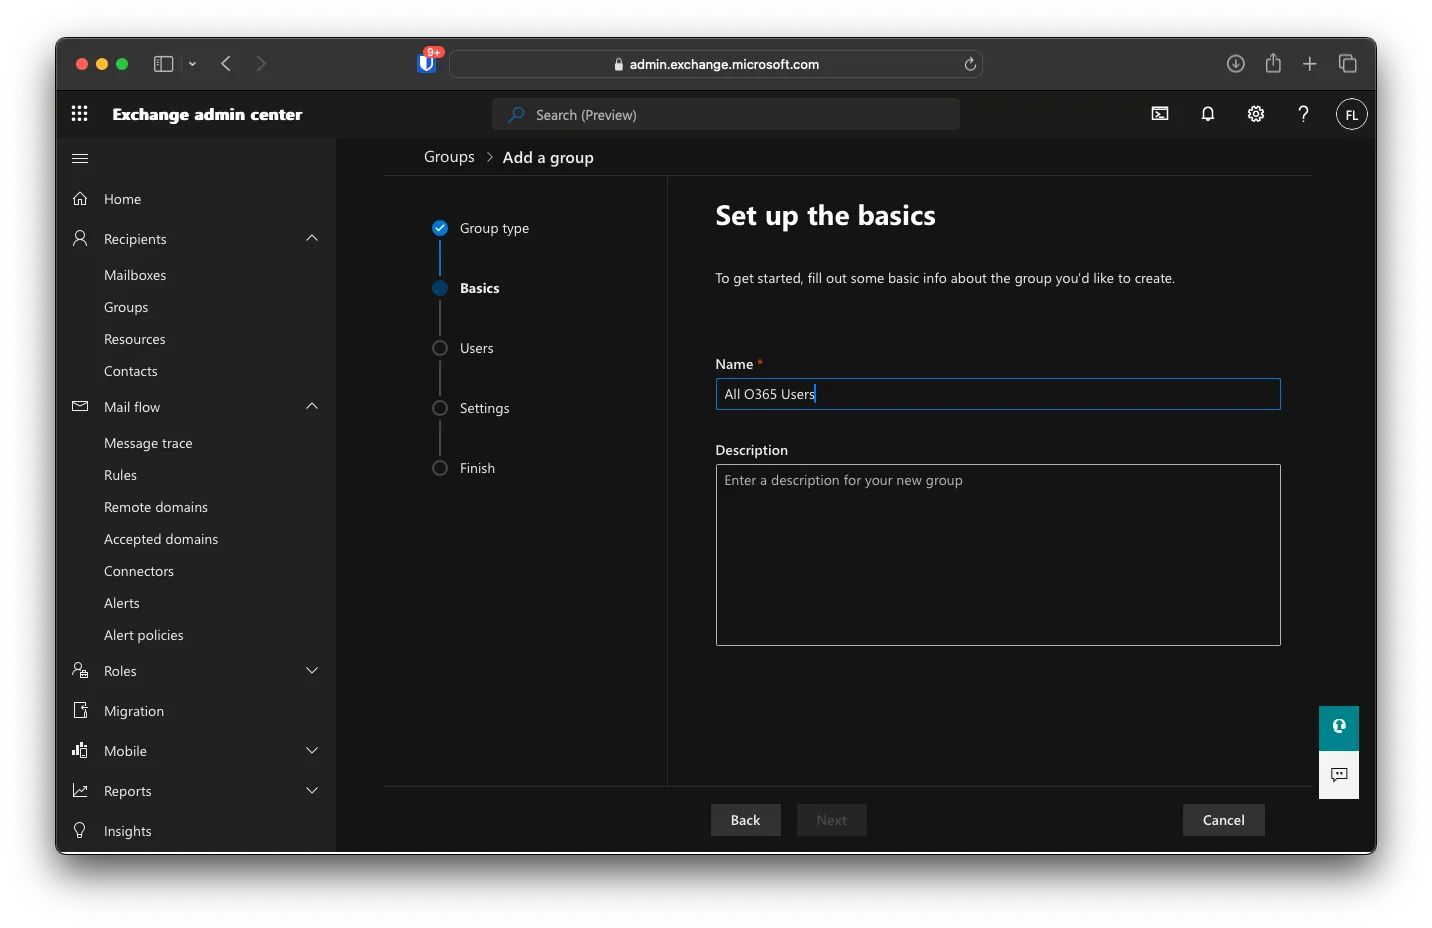This screenshot has width=1432, height=928.
Task: Open Accepted domains in the sidebar
Action: pyautogui.click(x=161, y=539)
